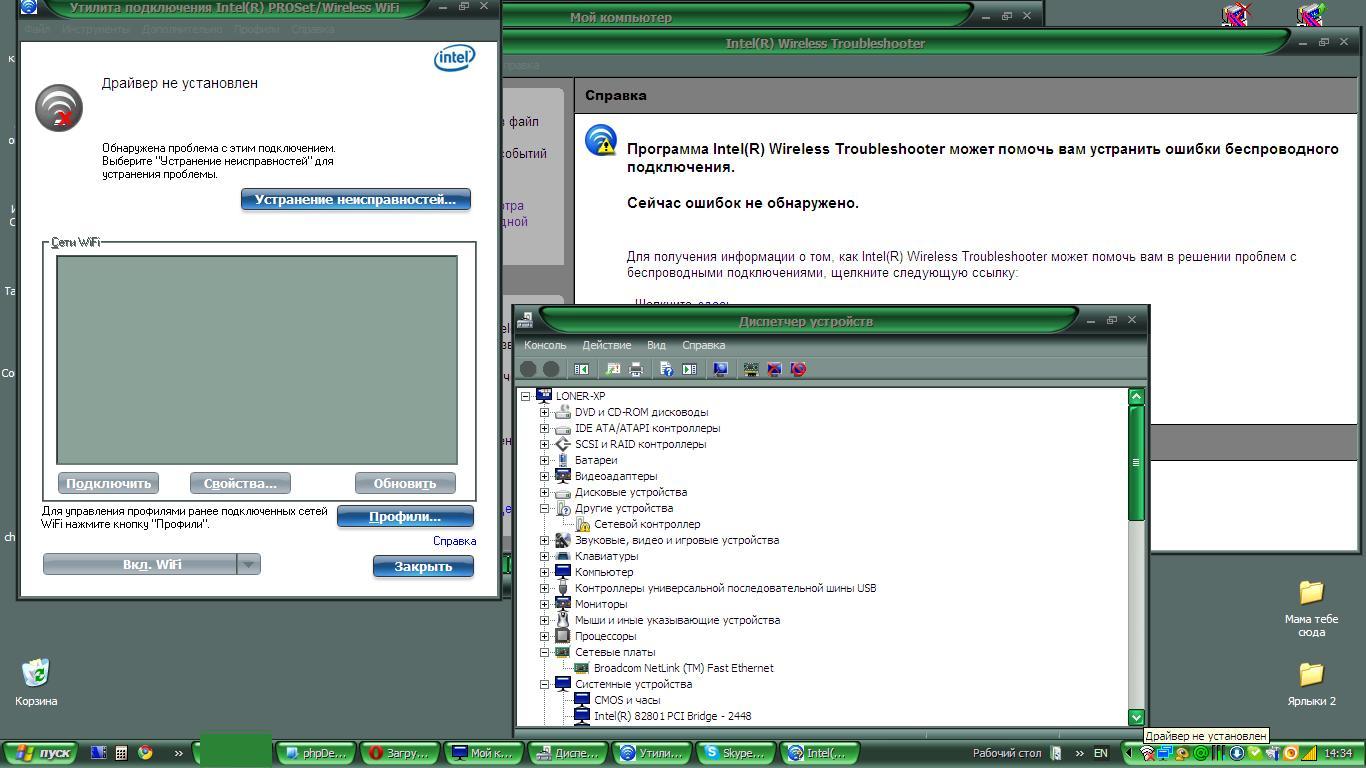This screenshot has height=768, width=1366.
Task: Click the print icon in Device Manager toolbar
Action: [636, 369]
